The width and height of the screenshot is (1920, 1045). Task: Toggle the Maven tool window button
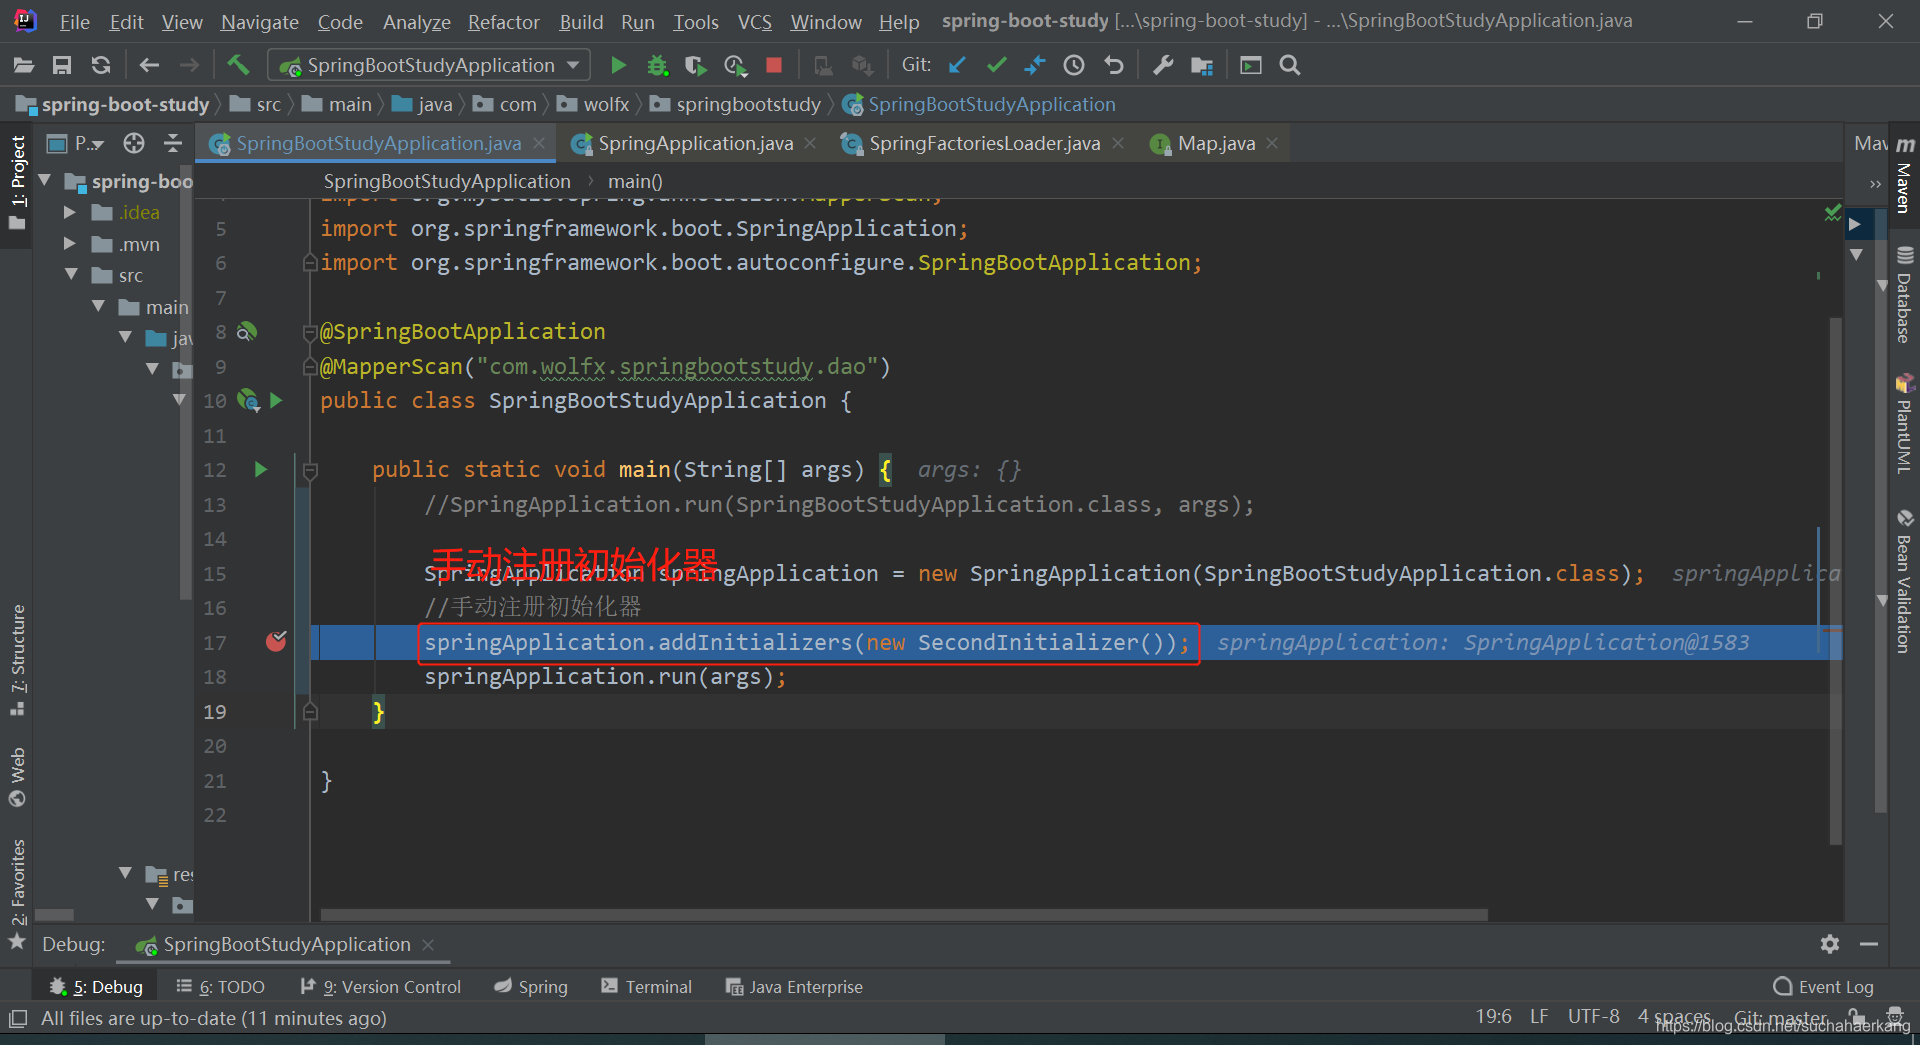point(1904,175)
